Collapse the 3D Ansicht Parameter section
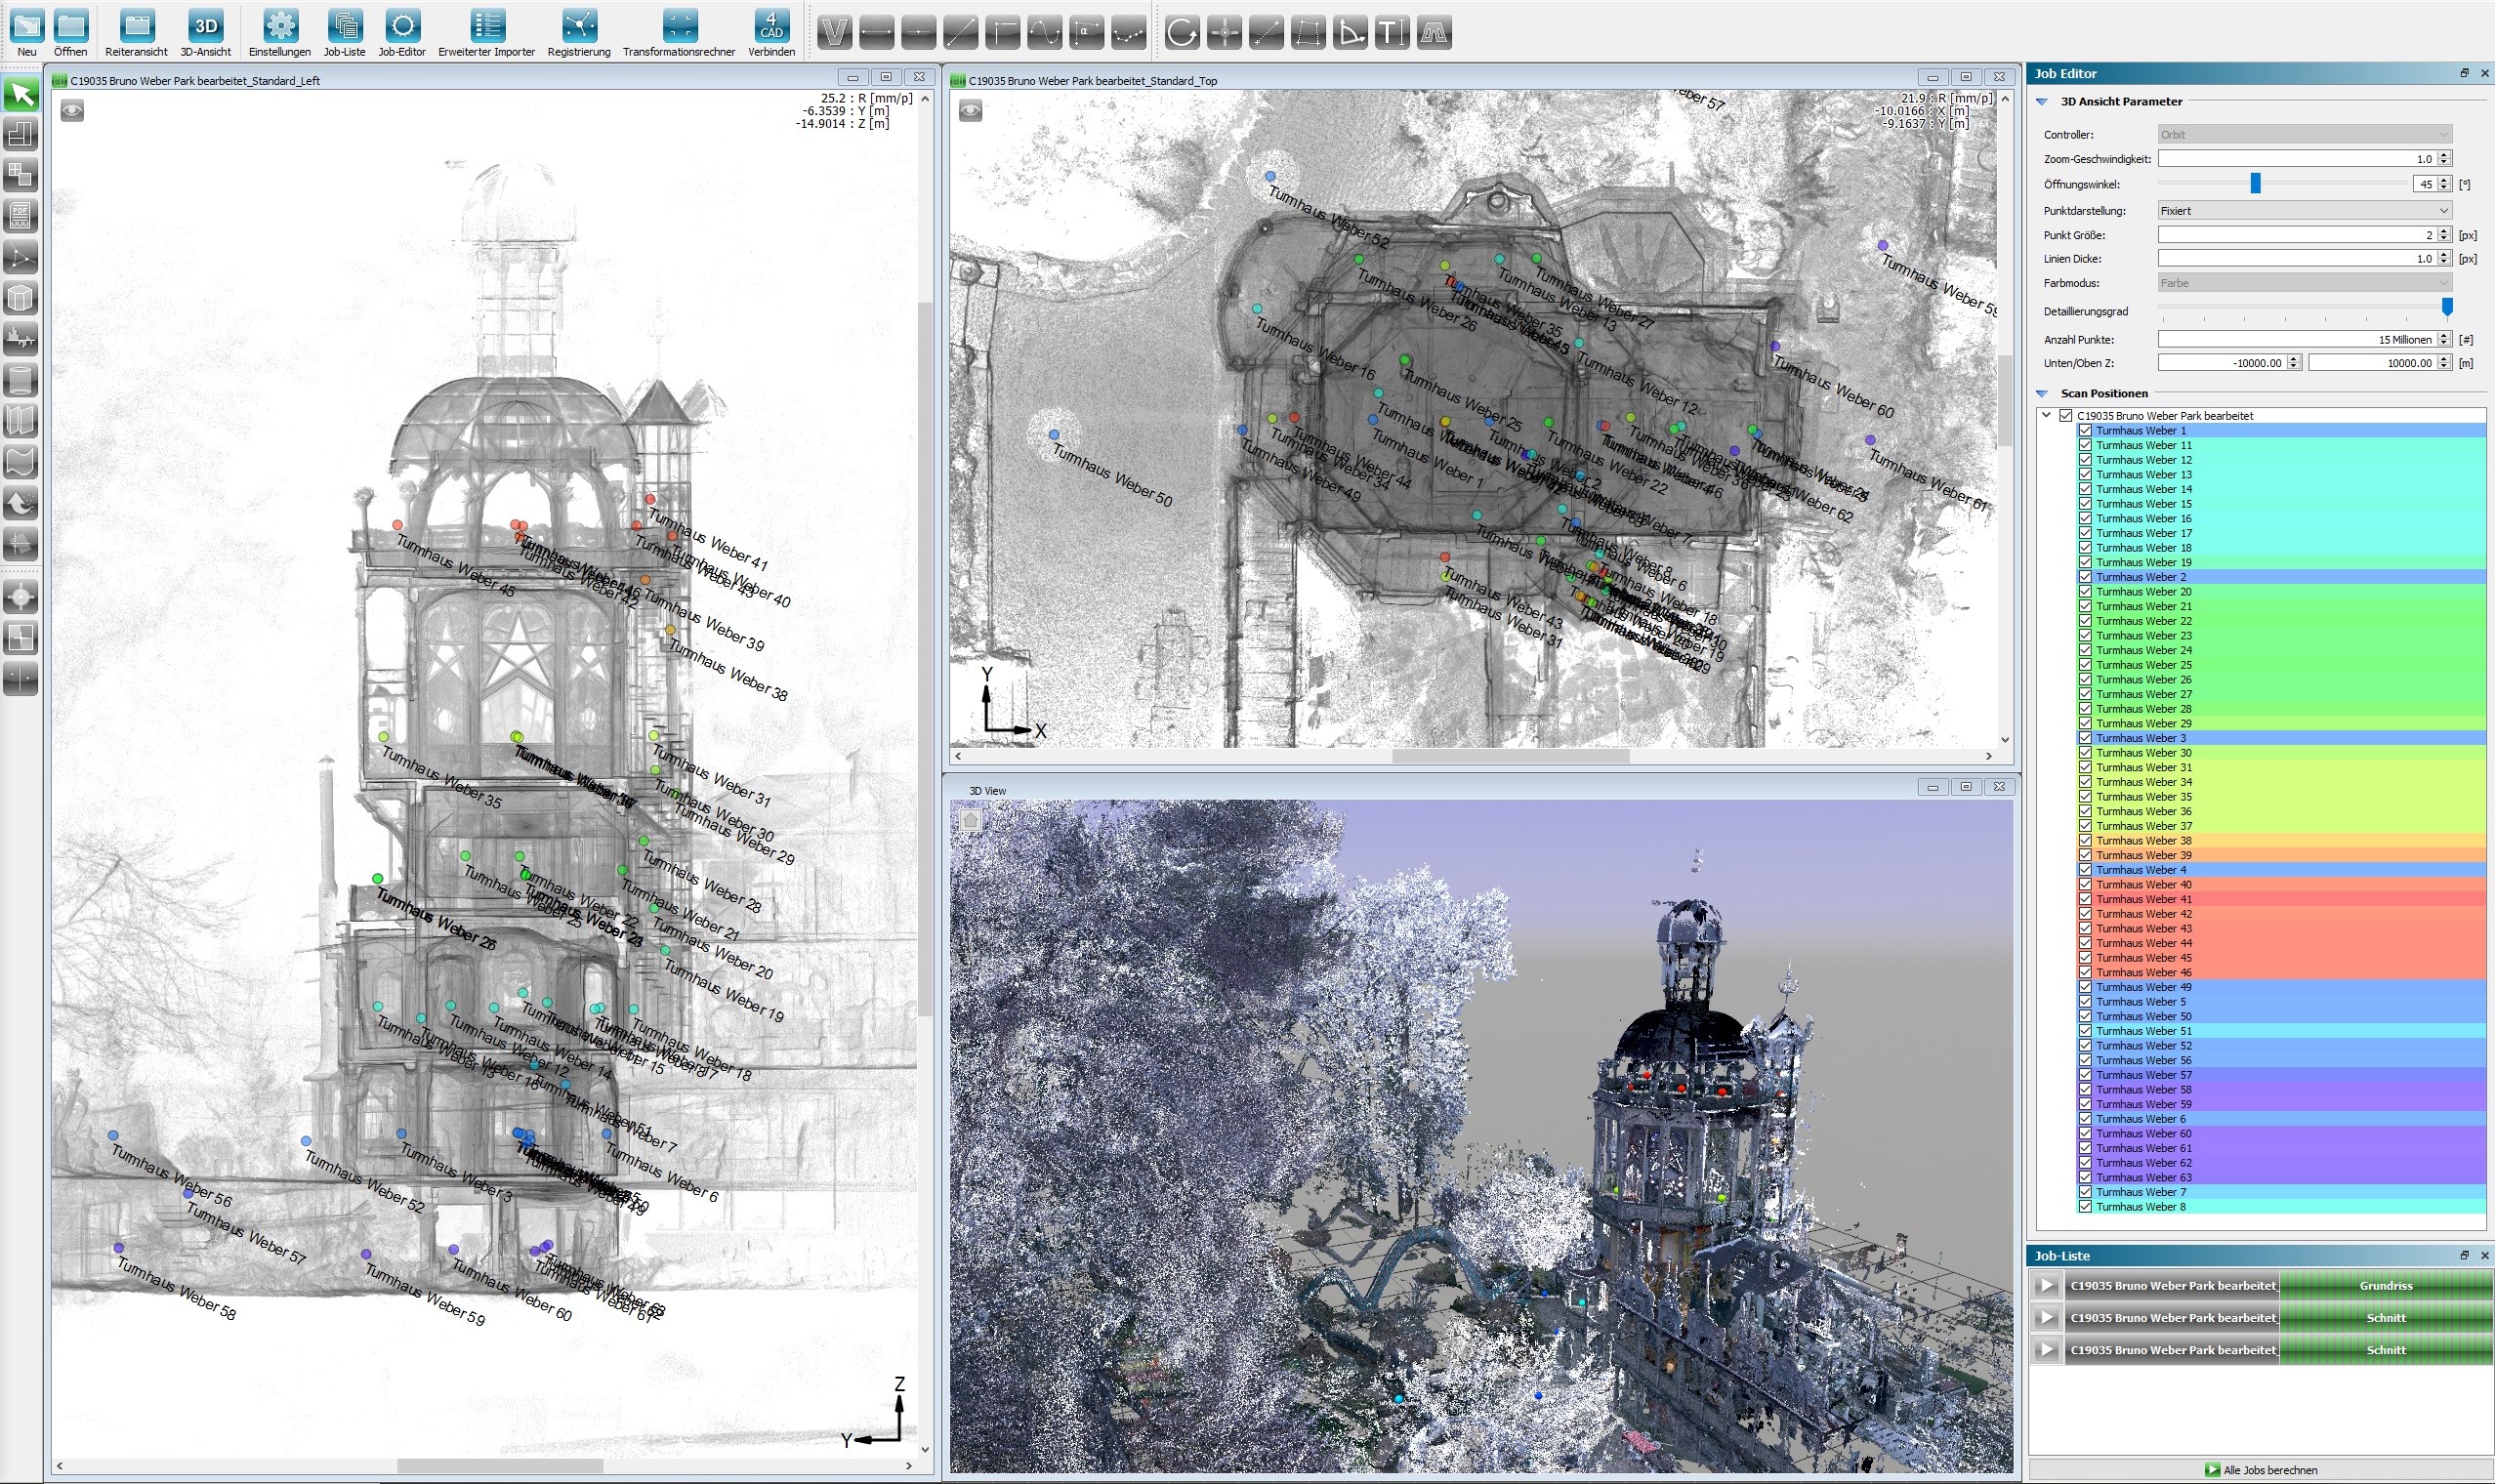The height and width of the screenshot is (1484, 2495). coord(2042,102)
